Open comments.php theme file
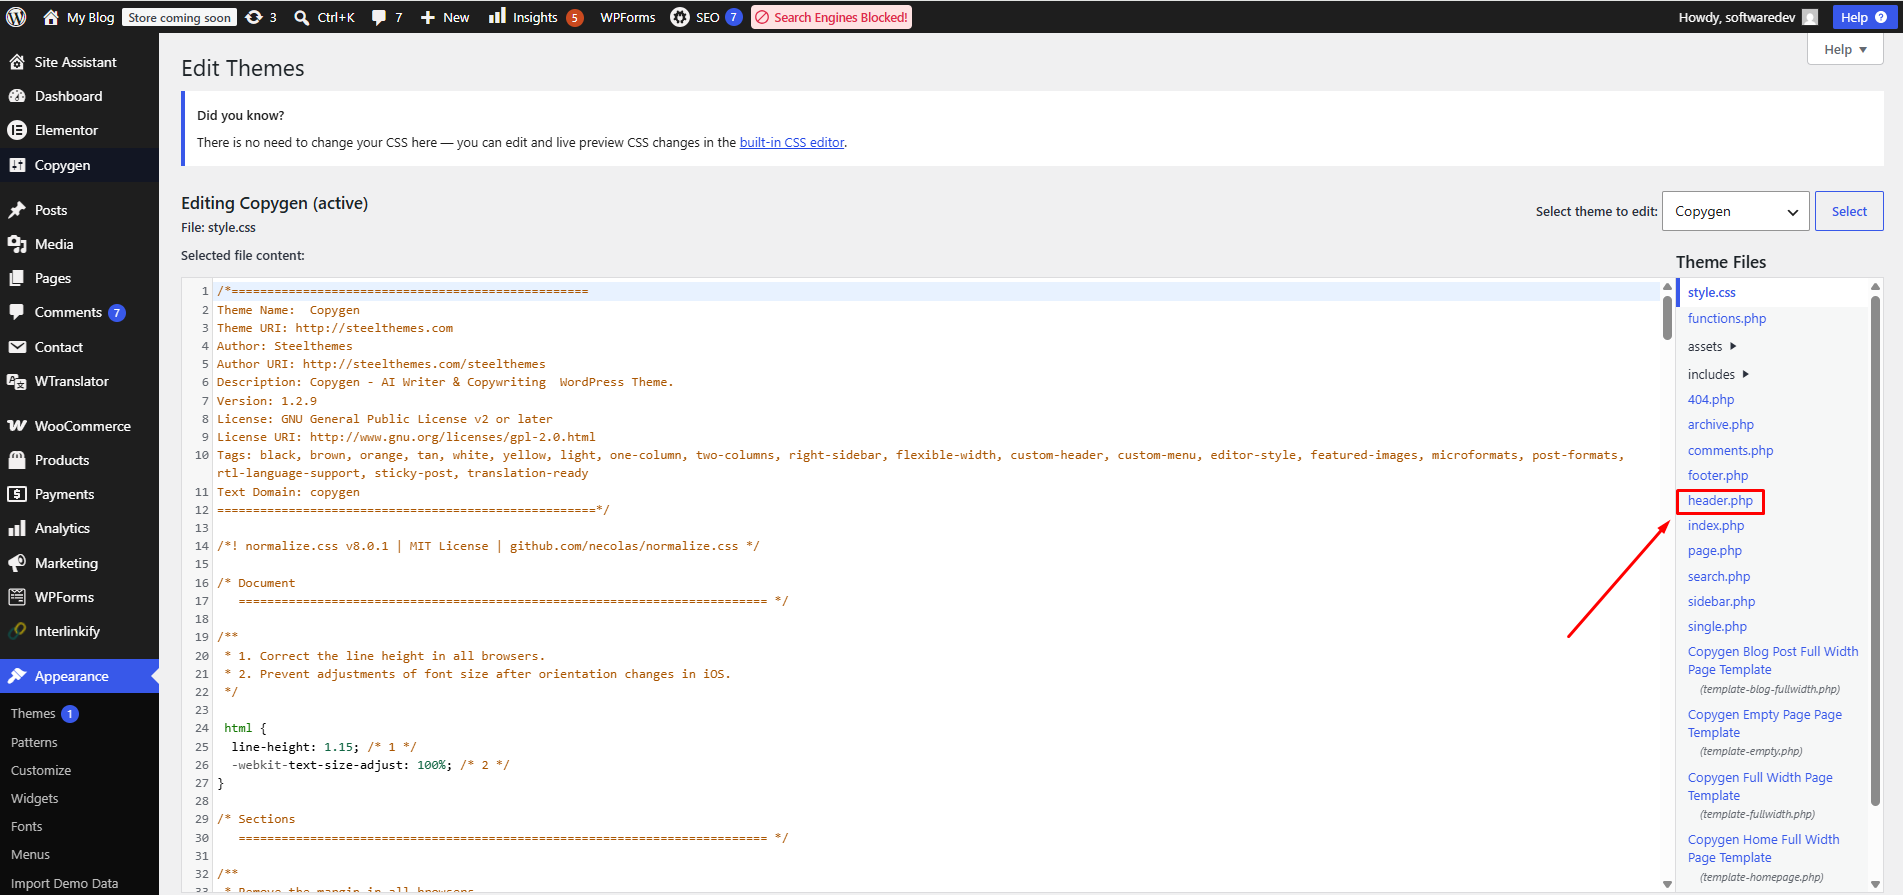 [x=1731, y=450]
